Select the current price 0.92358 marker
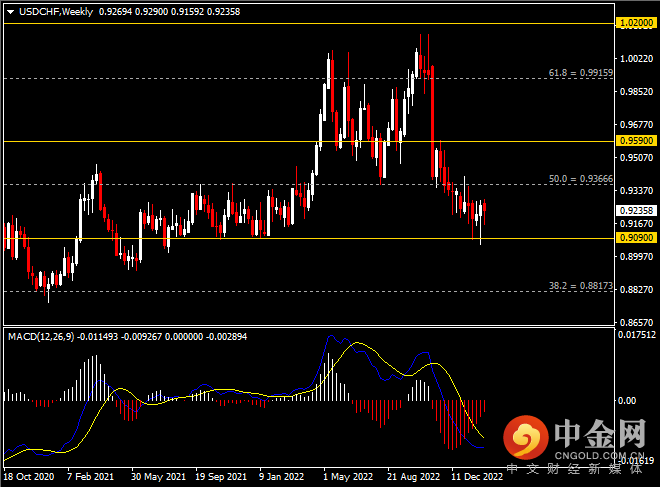The height and width of the screenshot is (487, 660). 636,211
